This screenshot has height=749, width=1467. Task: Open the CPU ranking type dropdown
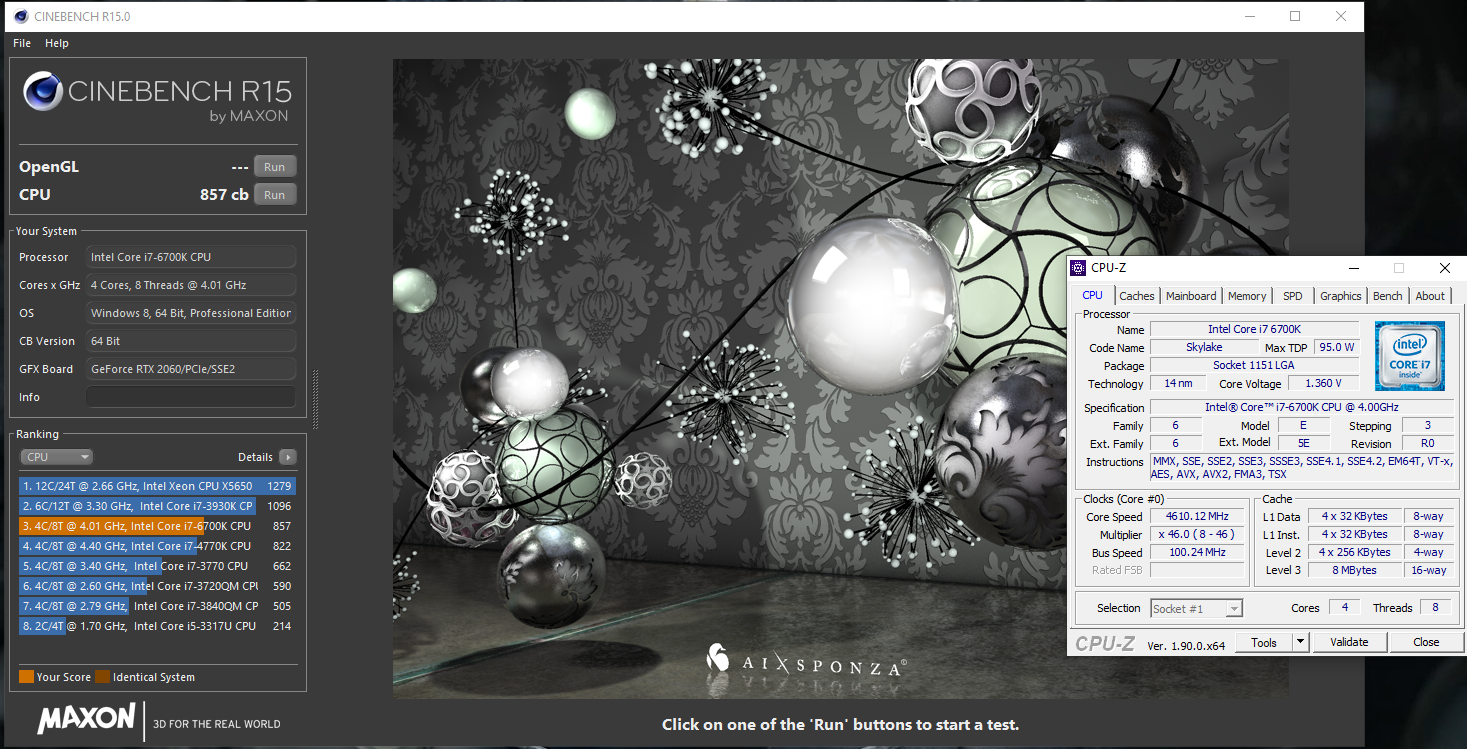point(56,457)
